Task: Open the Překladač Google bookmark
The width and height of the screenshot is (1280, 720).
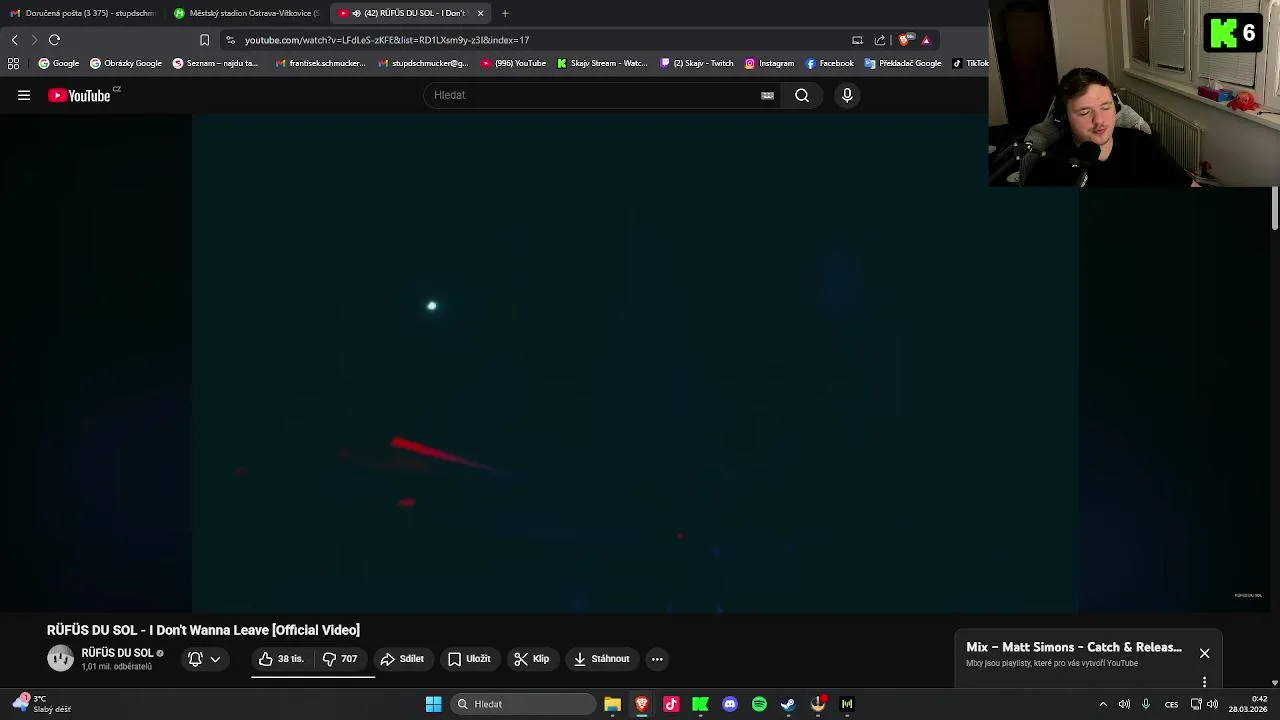Action: pos(903,63)
